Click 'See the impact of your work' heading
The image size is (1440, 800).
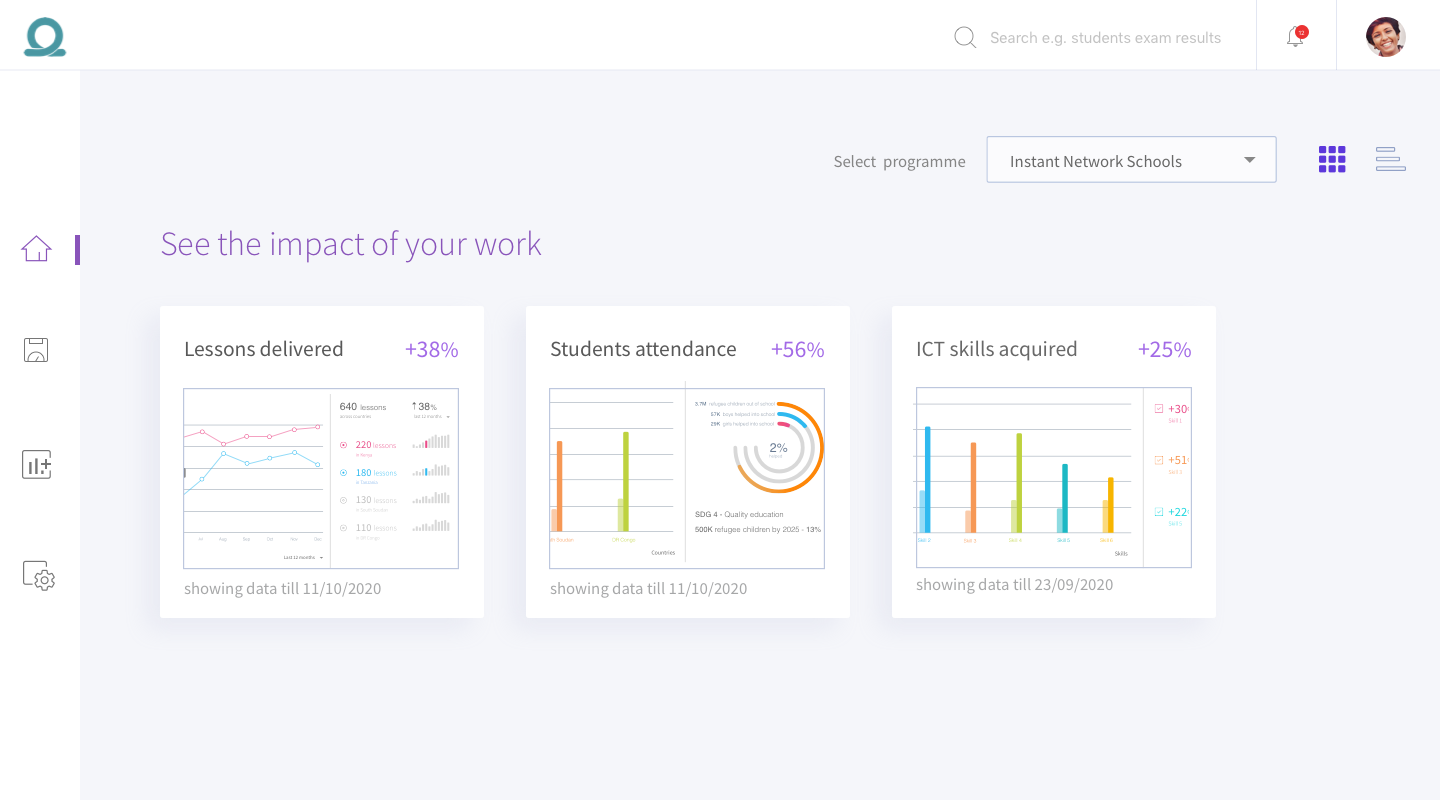(x=351, y=244)
